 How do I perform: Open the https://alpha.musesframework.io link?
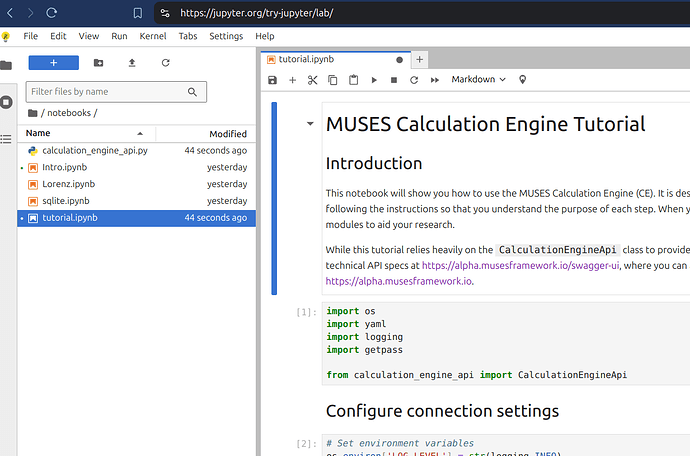pyautogui.click(x=399, y=281)
